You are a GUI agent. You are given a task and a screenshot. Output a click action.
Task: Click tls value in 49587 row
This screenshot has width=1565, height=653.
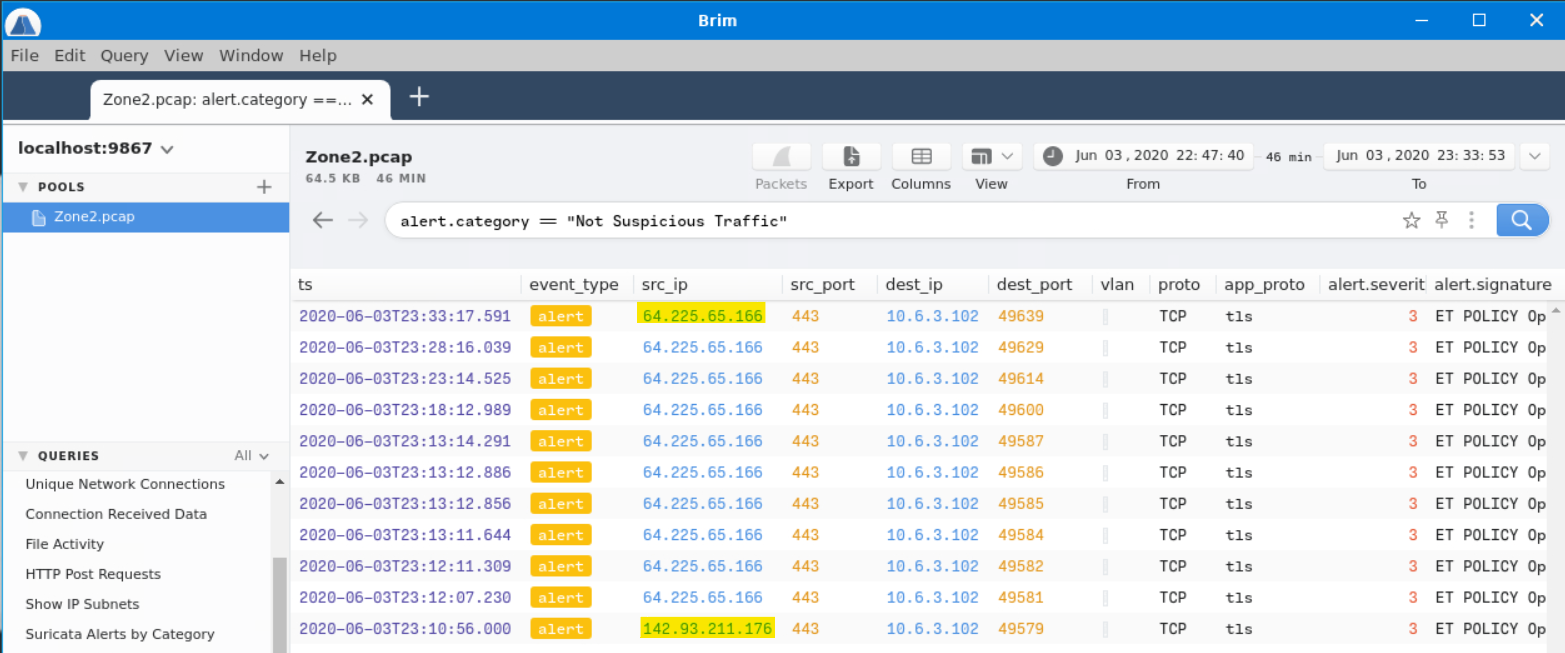point(1238,441)
